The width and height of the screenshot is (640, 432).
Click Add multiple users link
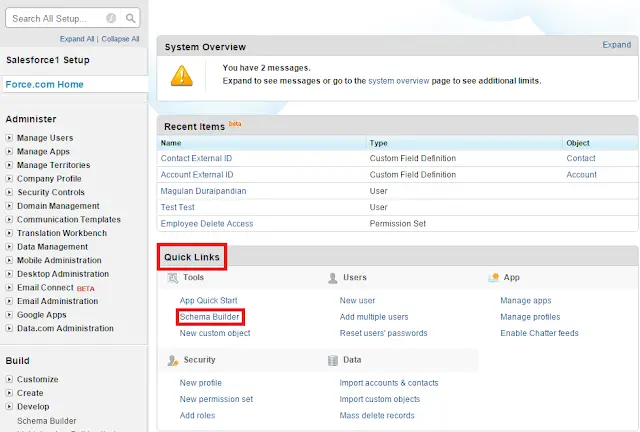(374, 317)
